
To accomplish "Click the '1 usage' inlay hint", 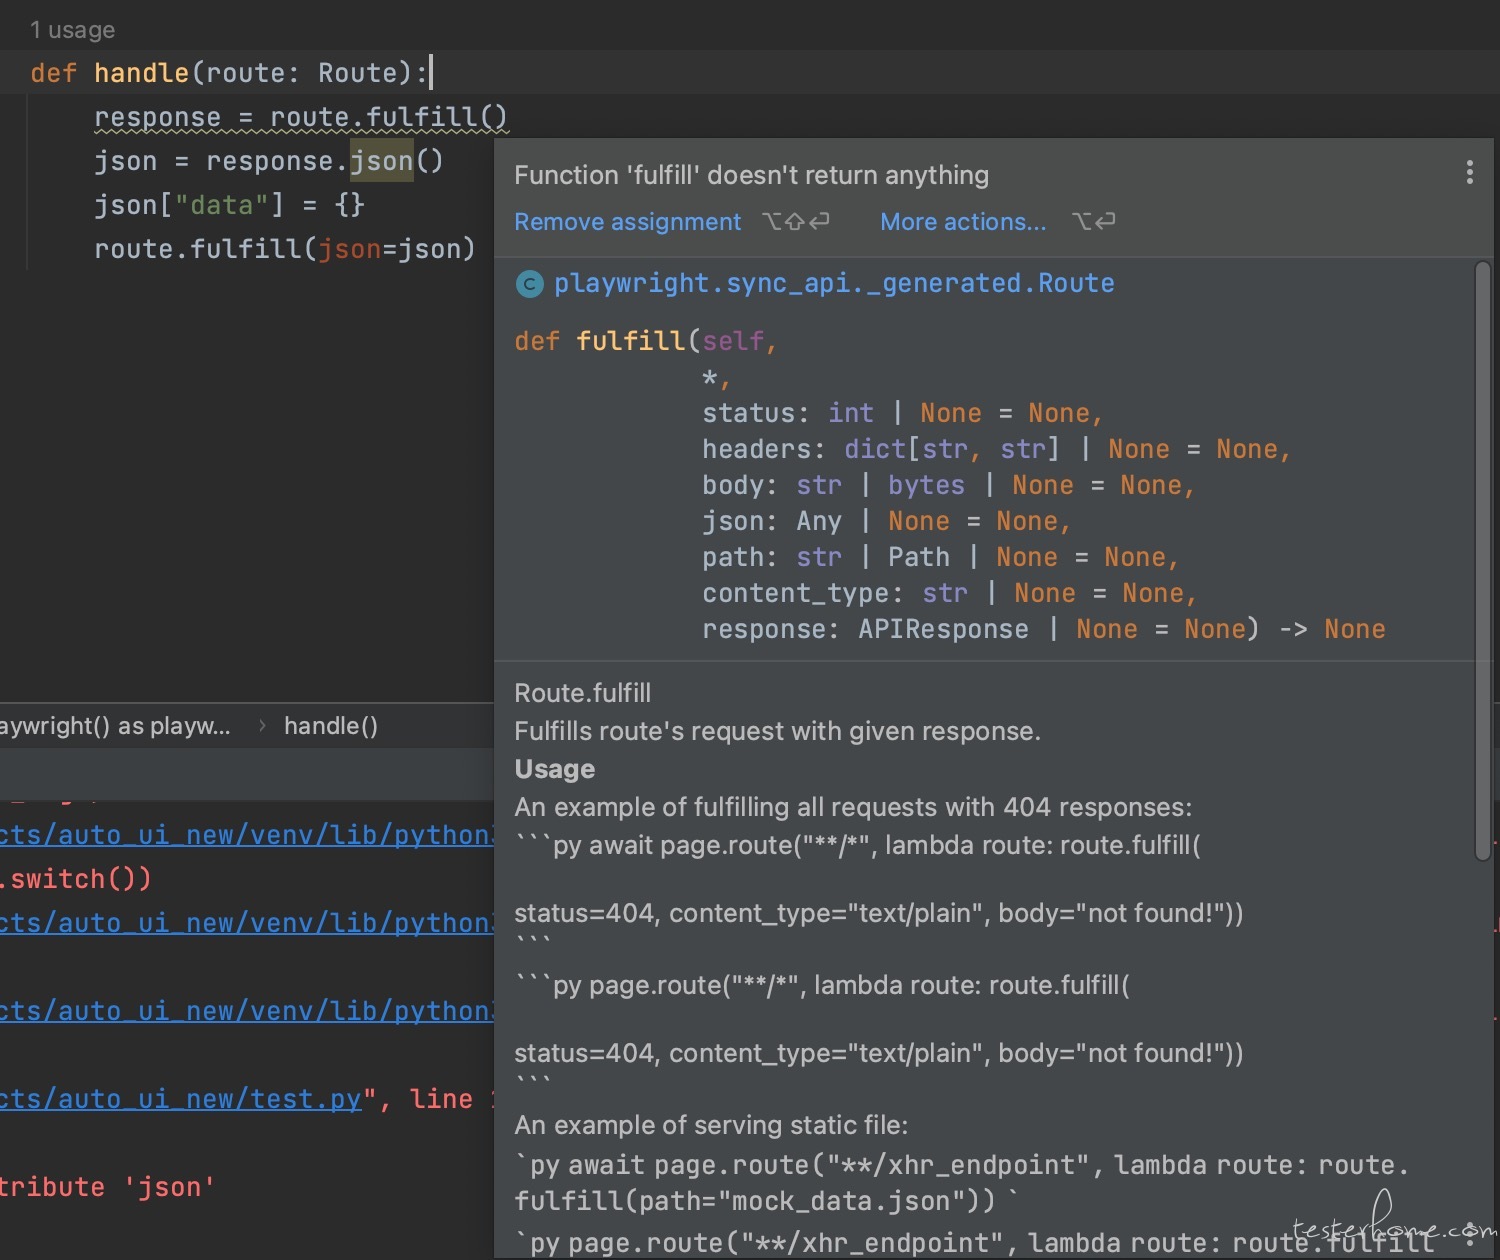I will (x=72, y=30).
